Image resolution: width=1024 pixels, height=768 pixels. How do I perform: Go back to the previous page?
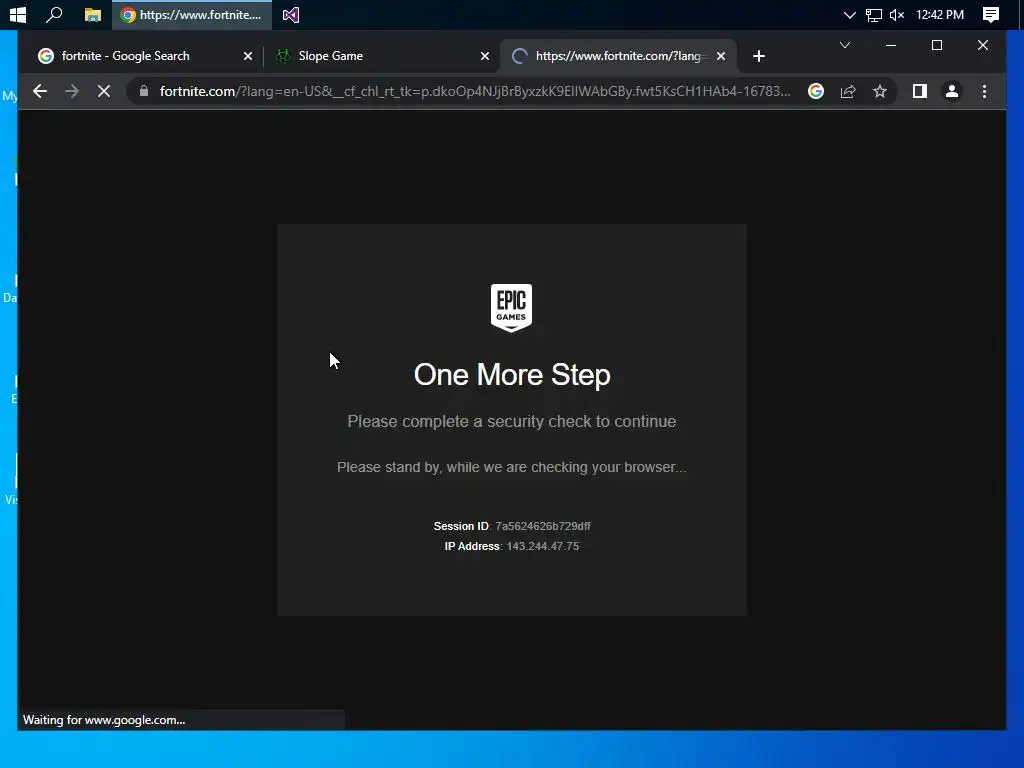tap(40, 91)
